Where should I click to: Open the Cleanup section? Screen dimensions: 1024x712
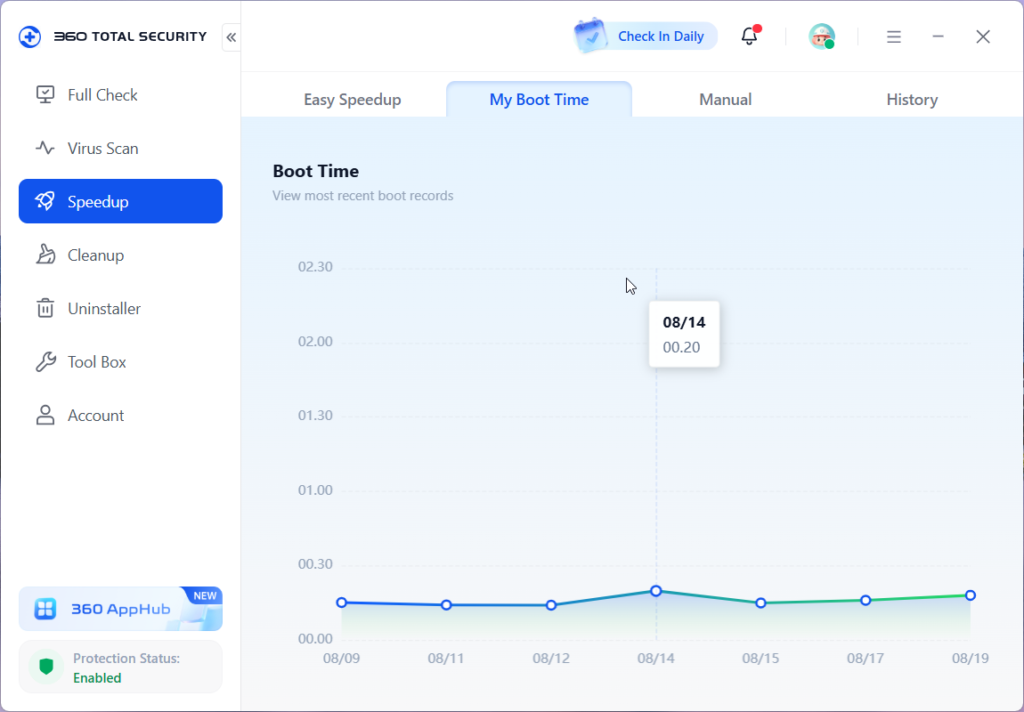point(121,255)
